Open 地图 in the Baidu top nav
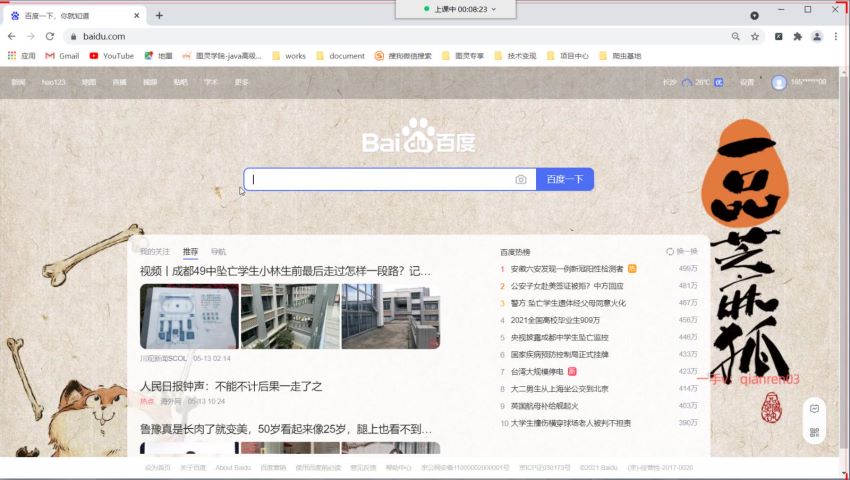Viewport: 850px width, 480px height. tap(89, 82)
